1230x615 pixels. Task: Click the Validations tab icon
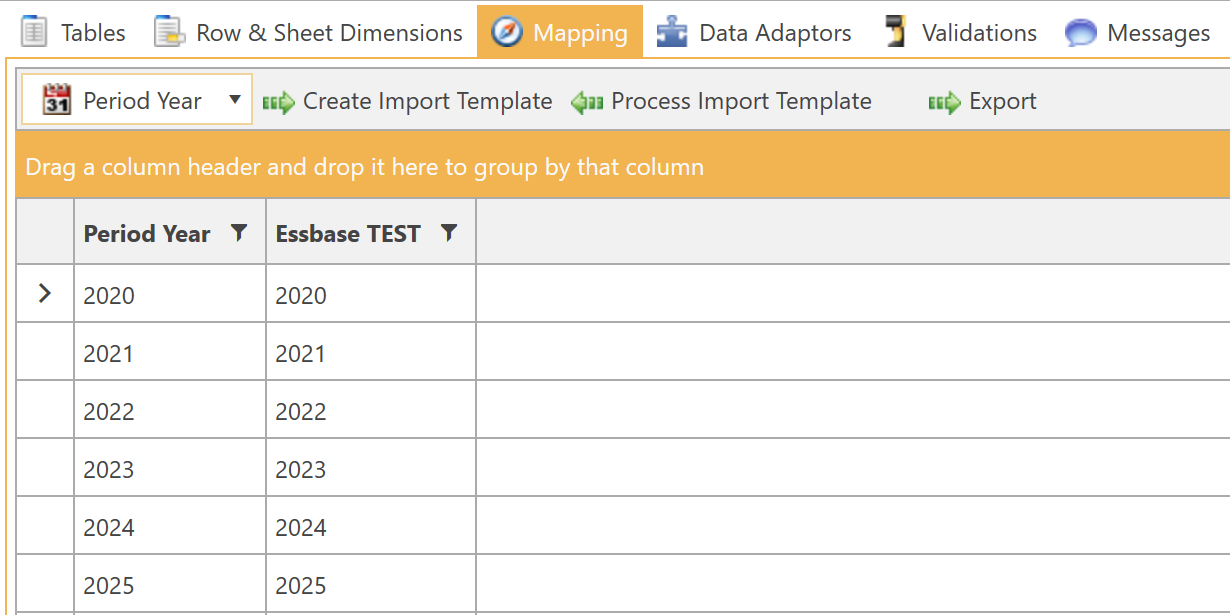pyautogui.click(x=896, y=32)
